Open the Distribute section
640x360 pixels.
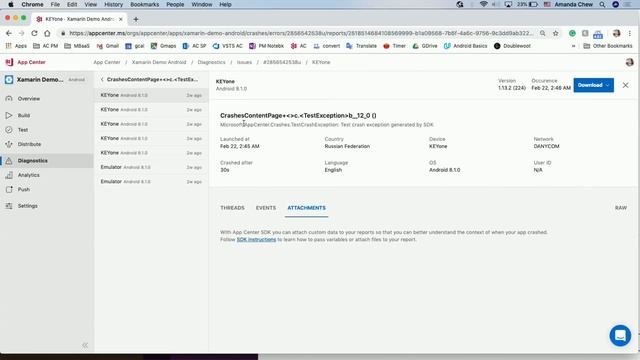(29, 144)
